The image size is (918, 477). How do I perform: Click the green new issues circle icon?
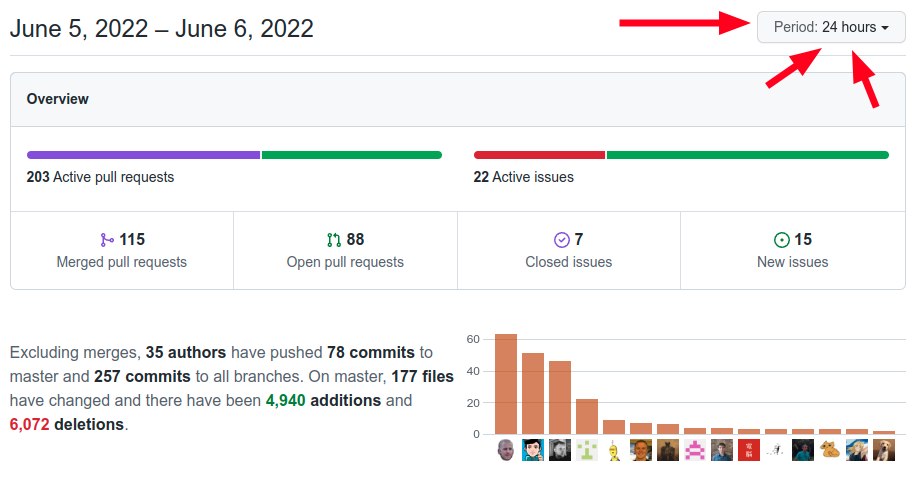782,240
